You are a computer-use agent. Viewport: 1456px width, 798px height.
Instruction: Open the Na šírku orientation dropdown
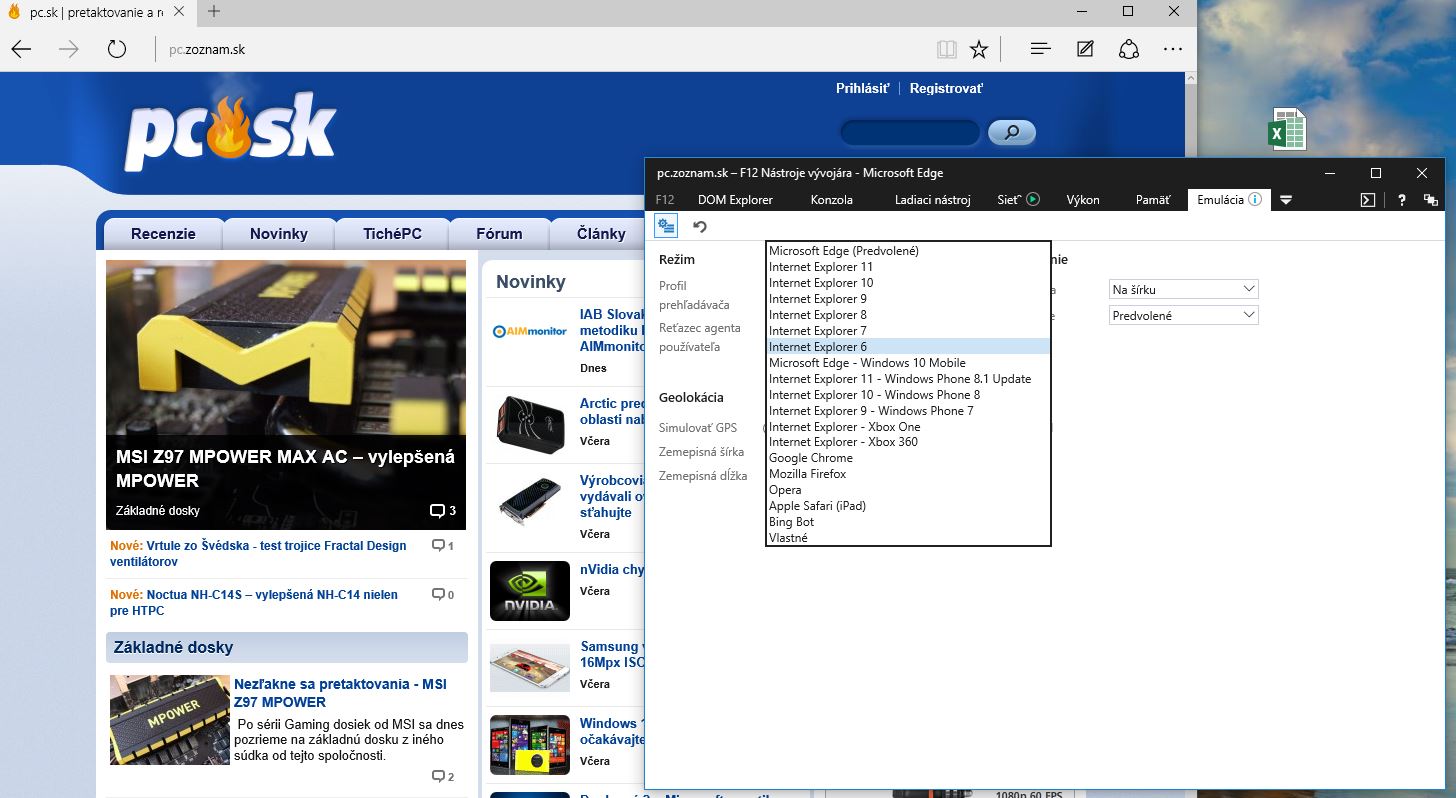click(x=1184, y=289)
